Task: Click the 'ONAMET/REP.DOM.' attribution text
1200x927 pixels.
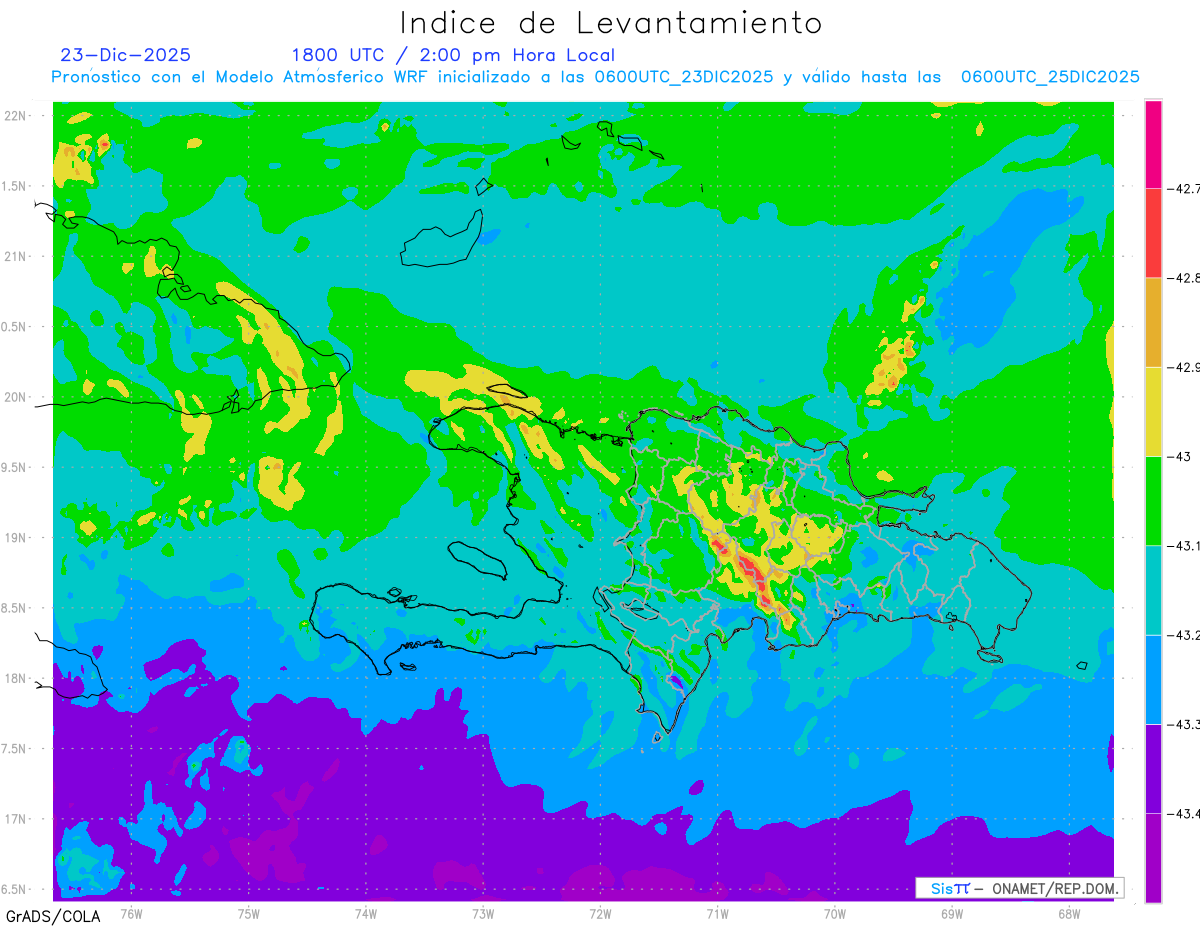Action: (x=1054, y=888)
